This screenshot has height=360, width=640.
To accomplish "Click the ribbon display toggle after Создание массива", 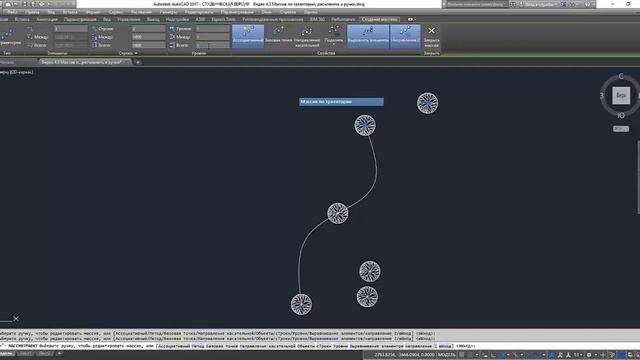I will [411, 19].
